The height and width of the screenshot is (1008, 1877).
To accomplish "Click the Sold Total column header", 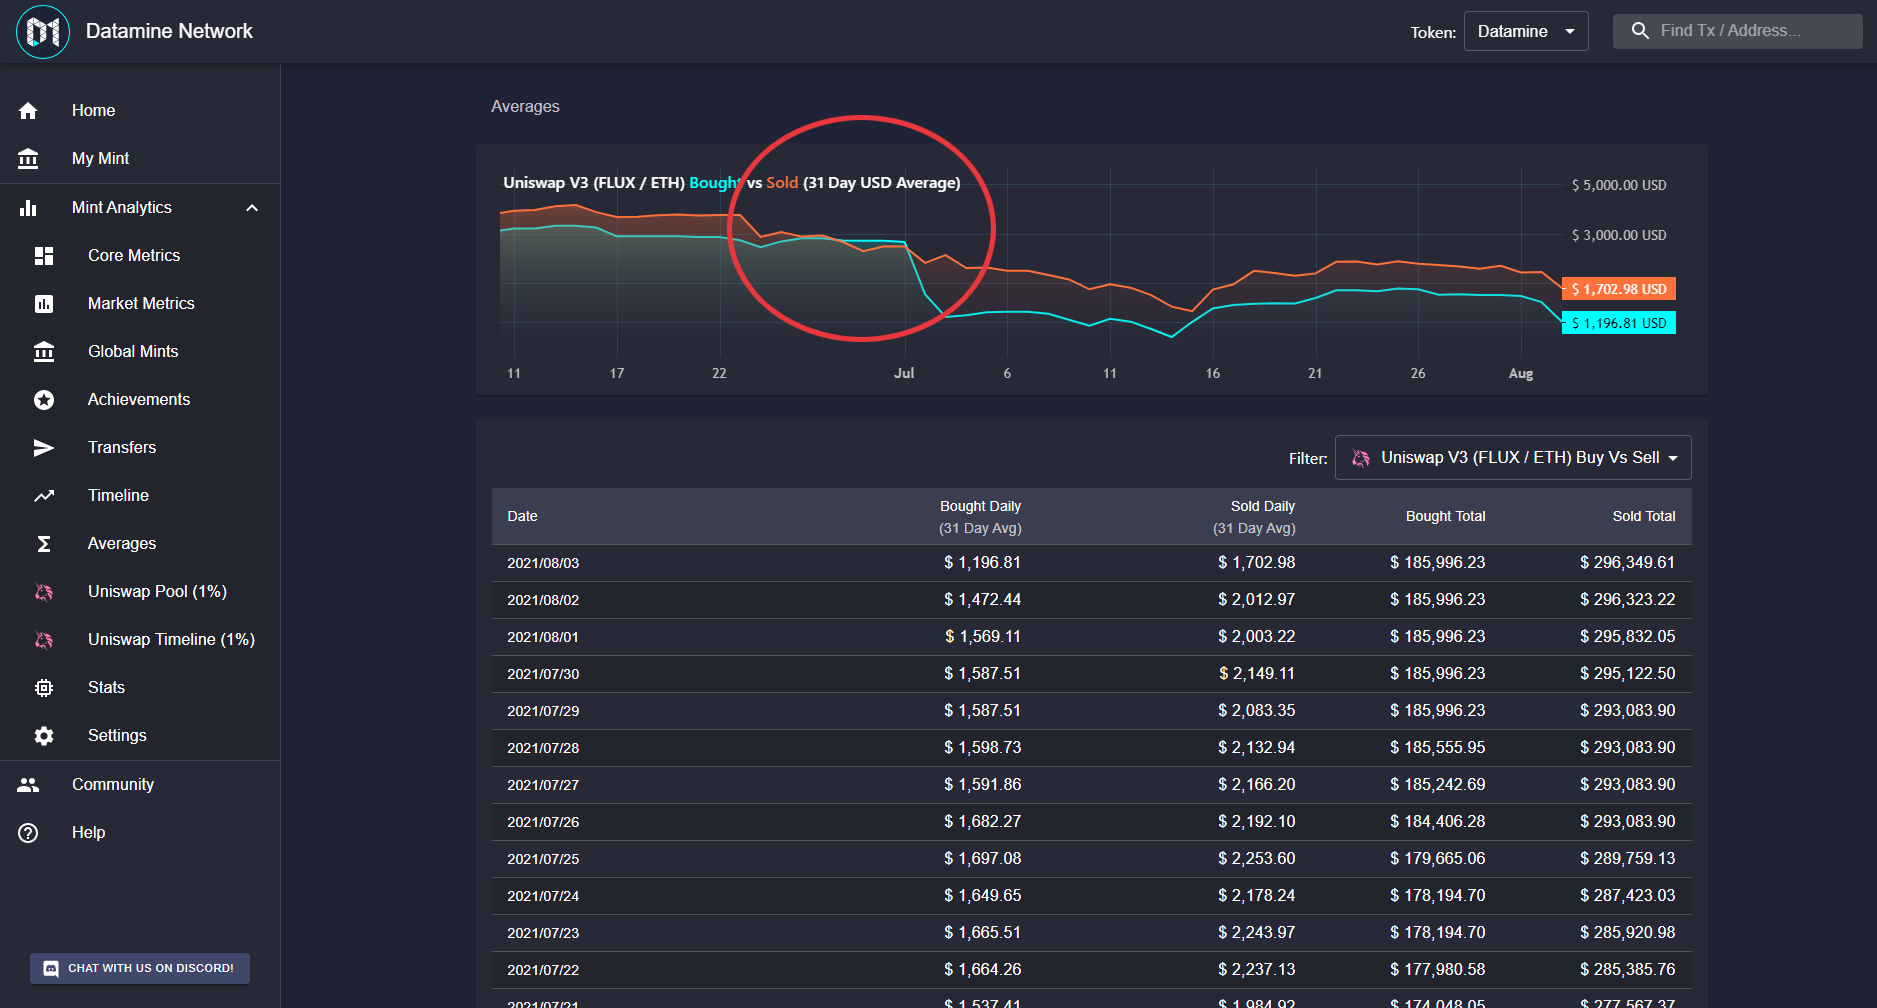I will point(1644,517).
